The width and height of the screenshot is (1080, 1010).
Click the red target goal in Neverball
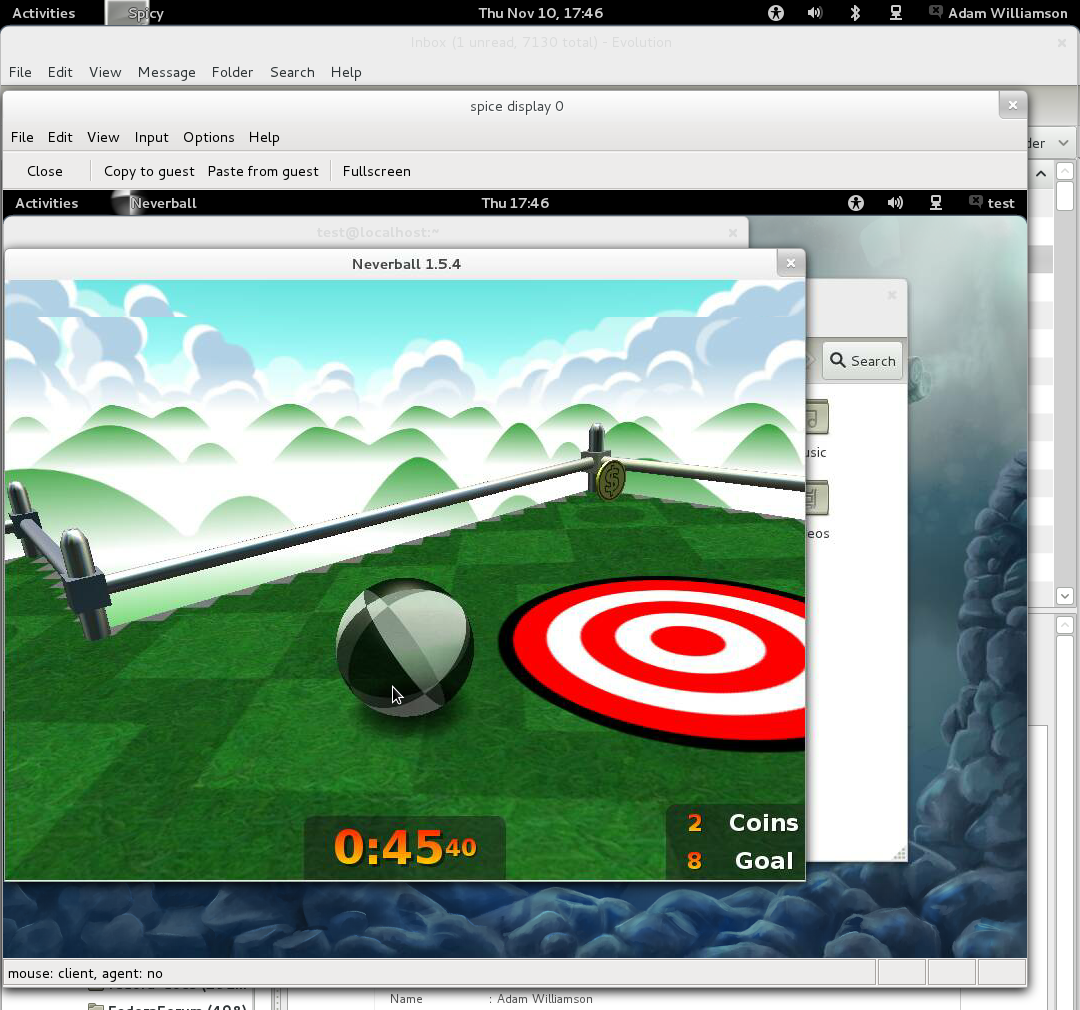(x=654, y=663)
